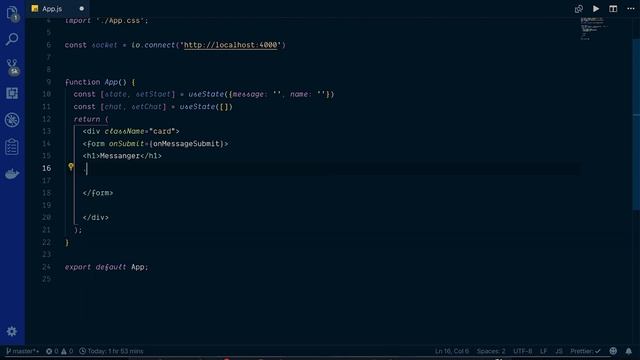The width and height of the screenshot is (640, 360).
Task: Open the Manage settings gear
Action: [12, 331]
